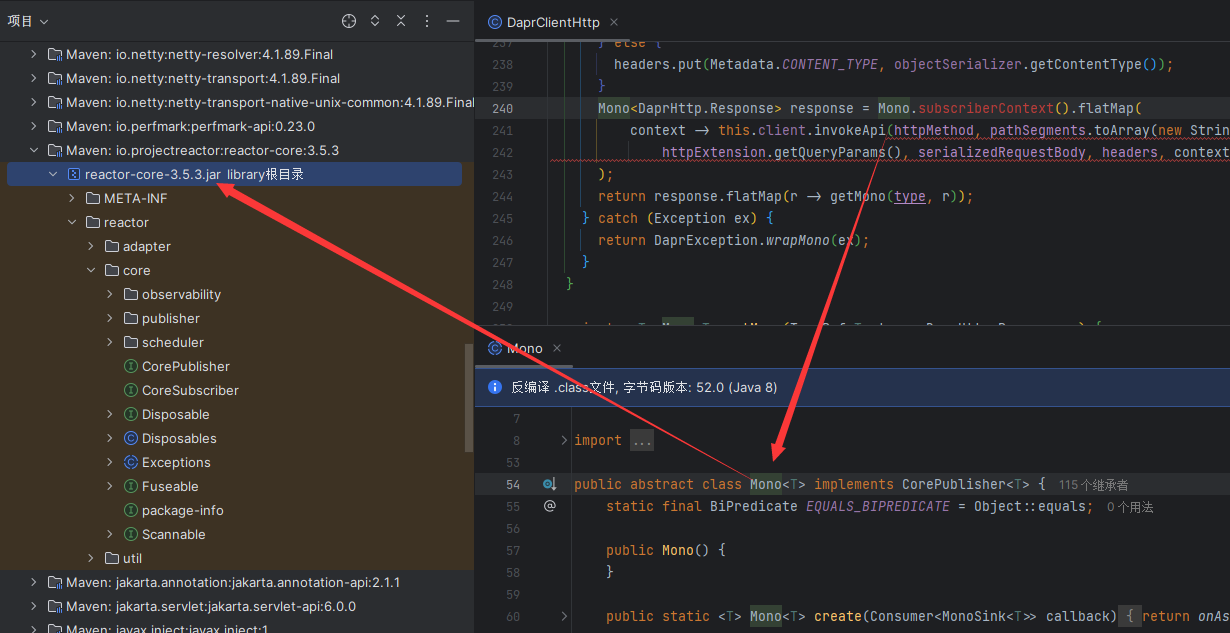Click the Exceptions class icon

pyautogui.click(x=130, y=462)
